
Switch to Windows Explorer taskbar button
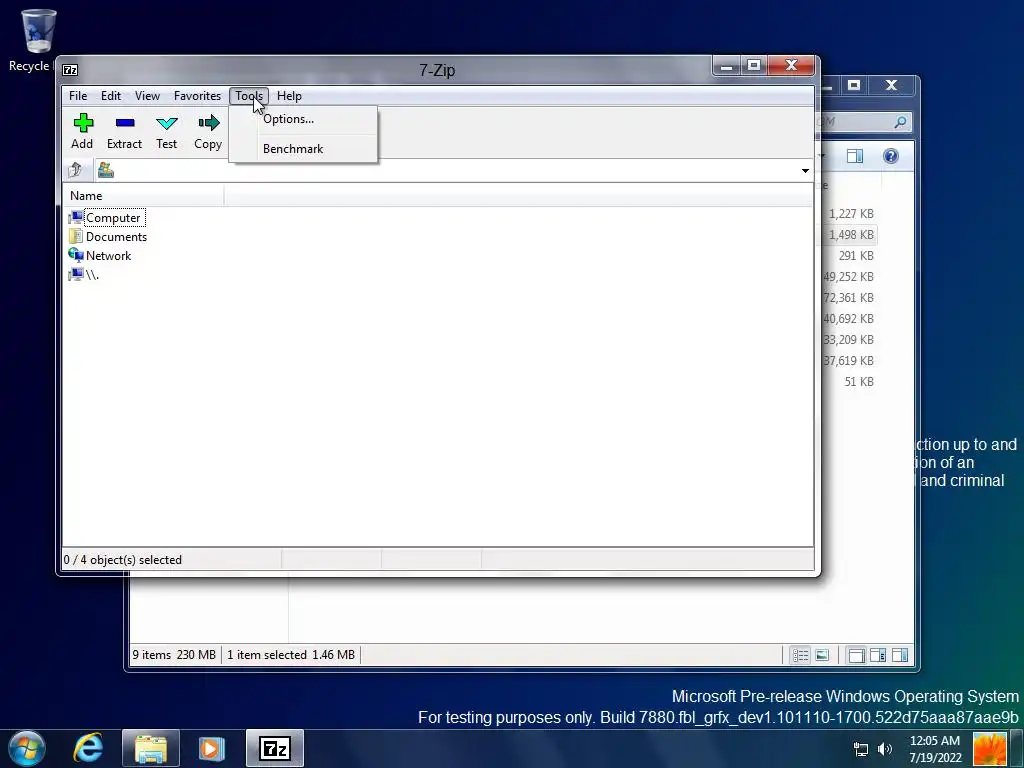151,748
